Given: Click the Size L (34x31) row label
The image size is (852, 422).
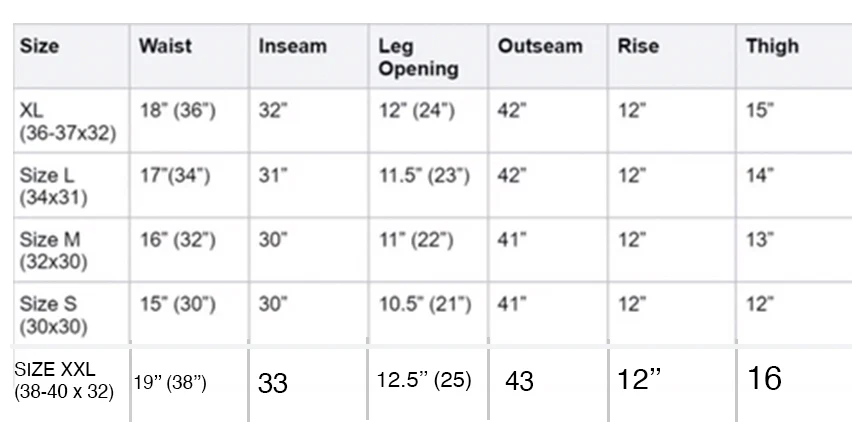Looking at the screenshot, I should click(53, 186).
